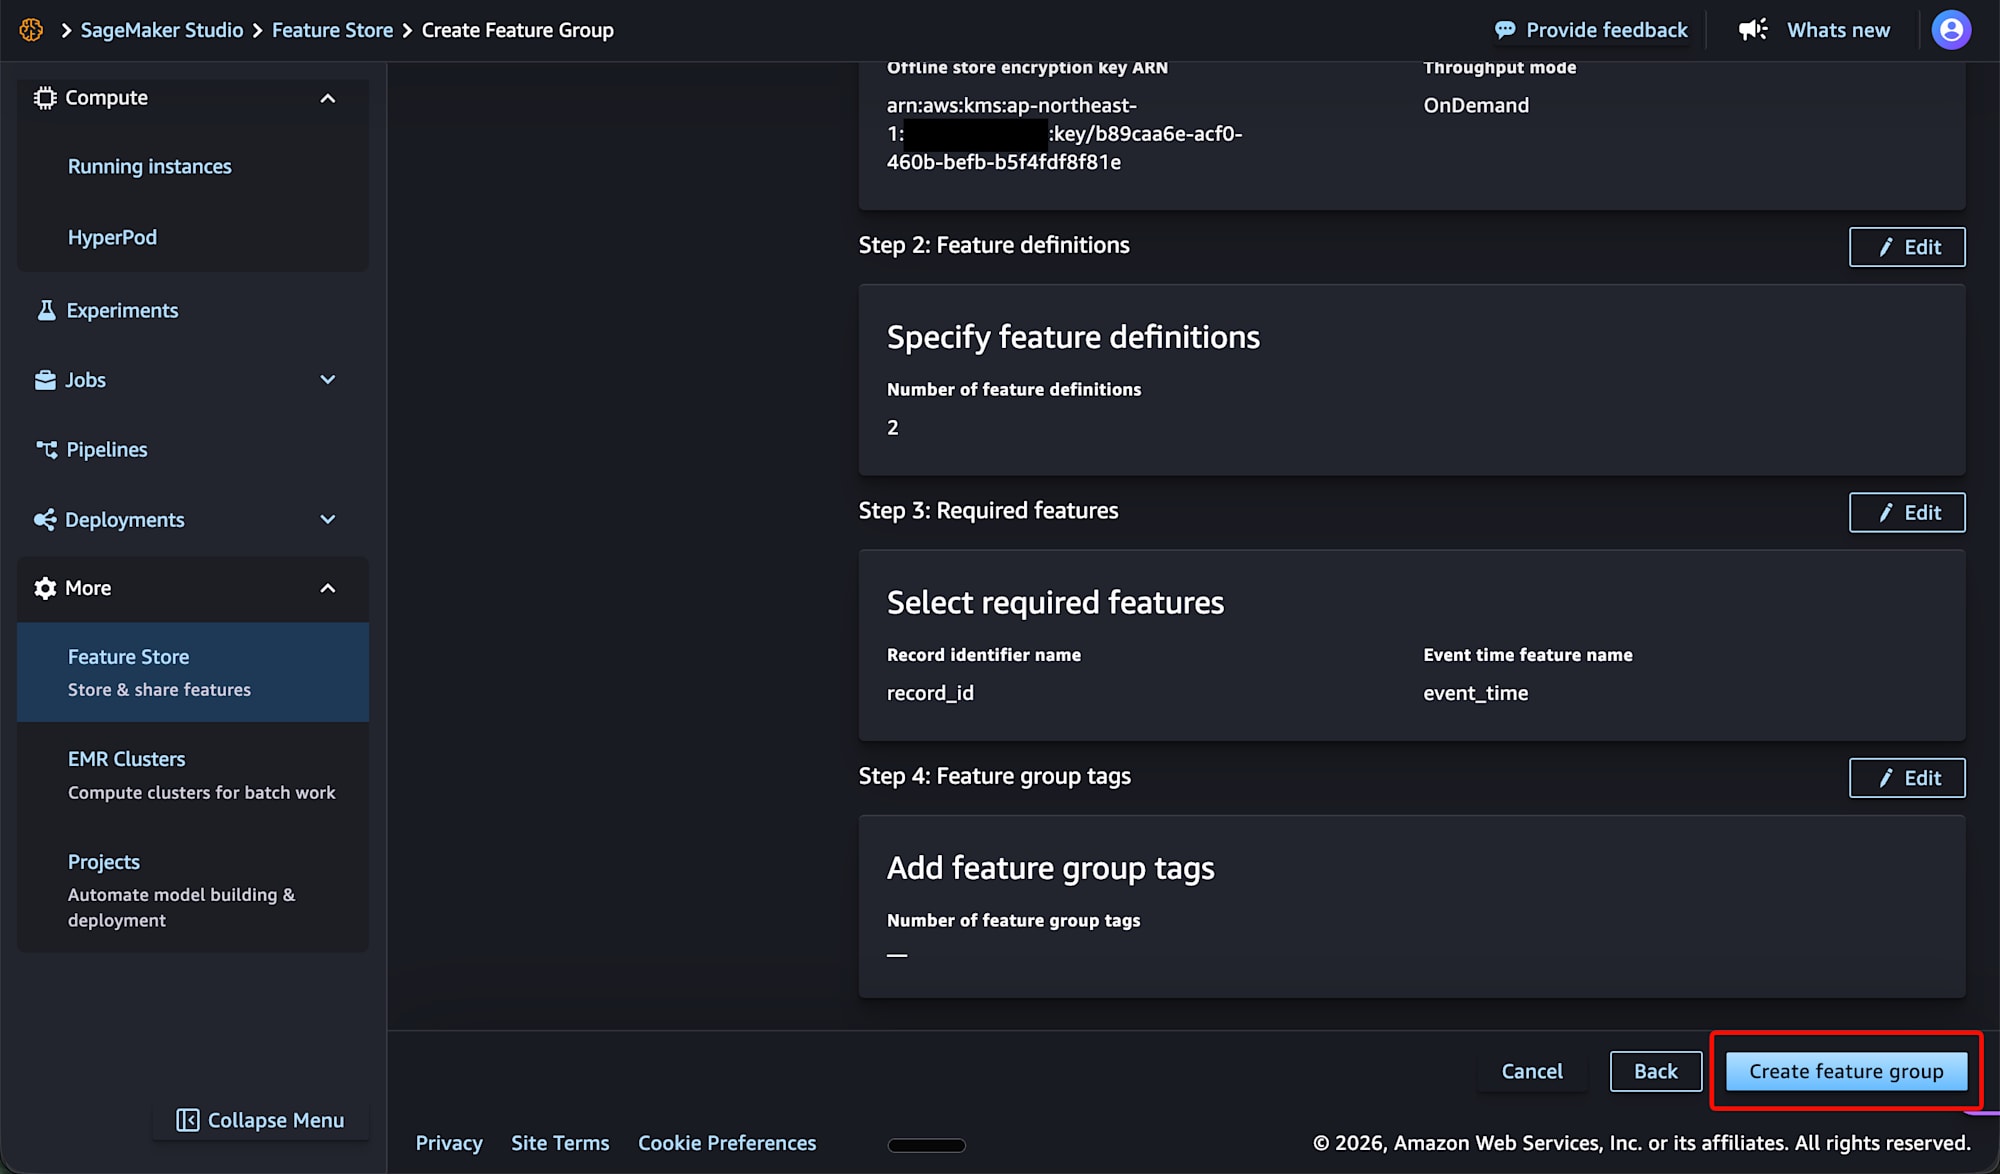Click the record_id record identifier value

[x=930, y=693]
